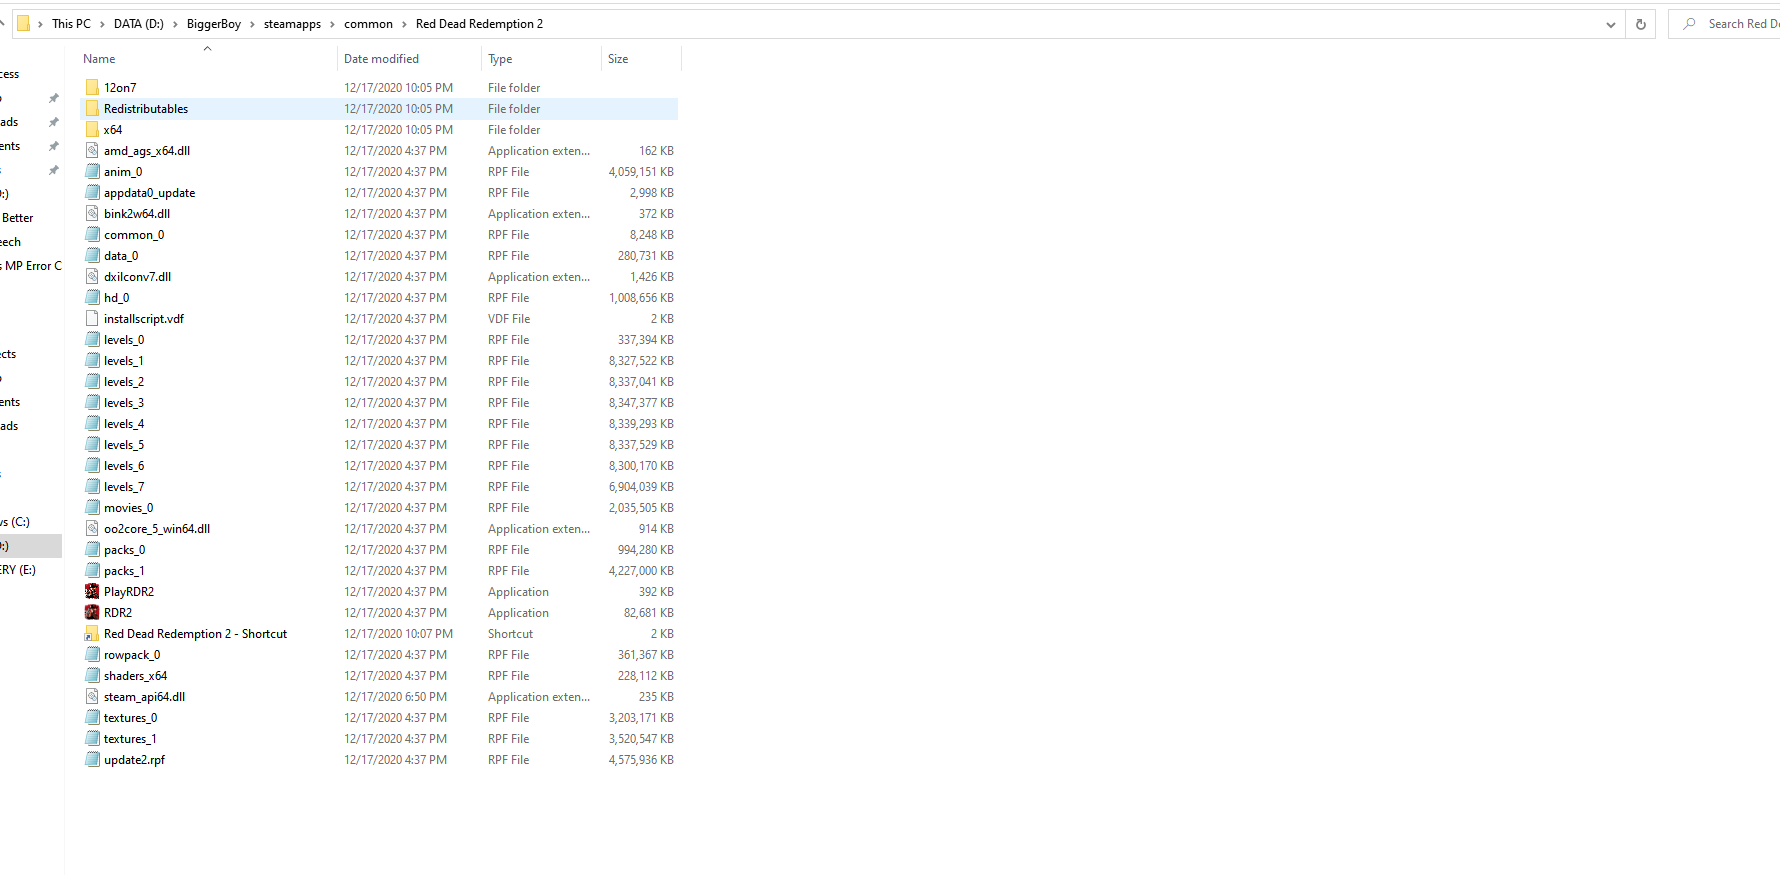Click the Redistributables folder icon
This screenshot has height=875, width=1780.
(x=92, y=108)
